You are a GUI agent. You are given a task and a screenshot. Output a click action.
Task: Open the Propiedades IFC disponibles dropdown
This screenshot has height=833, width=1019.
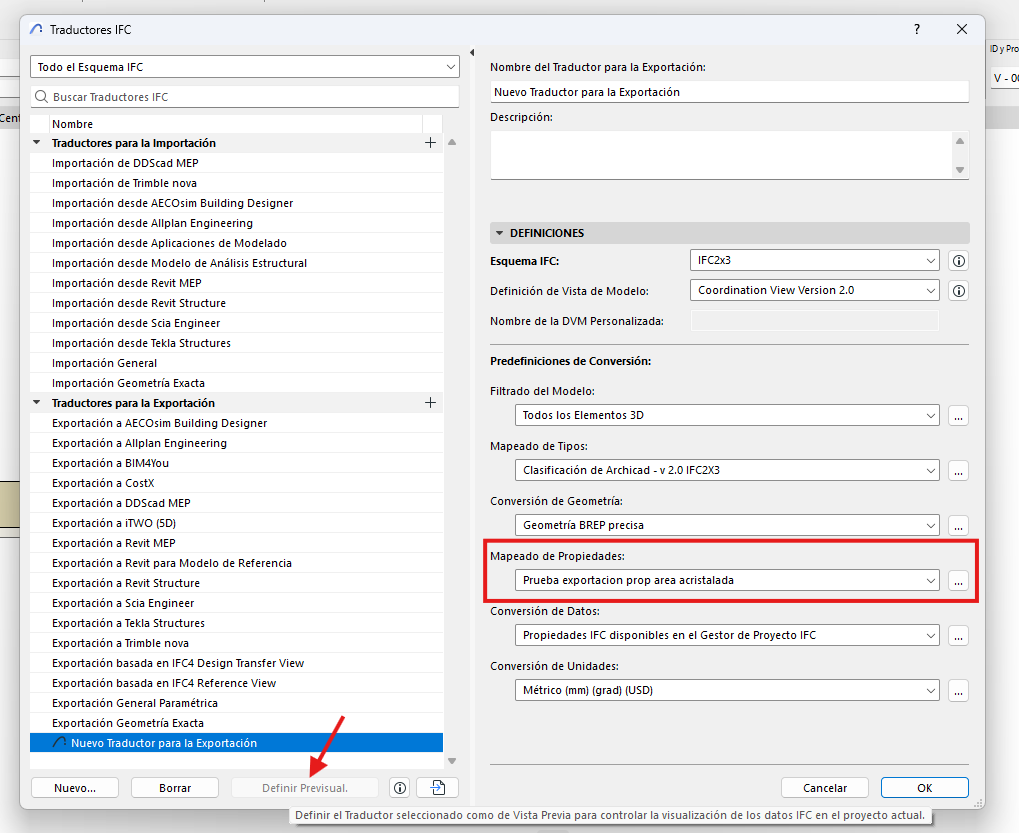tap(727, 635)
